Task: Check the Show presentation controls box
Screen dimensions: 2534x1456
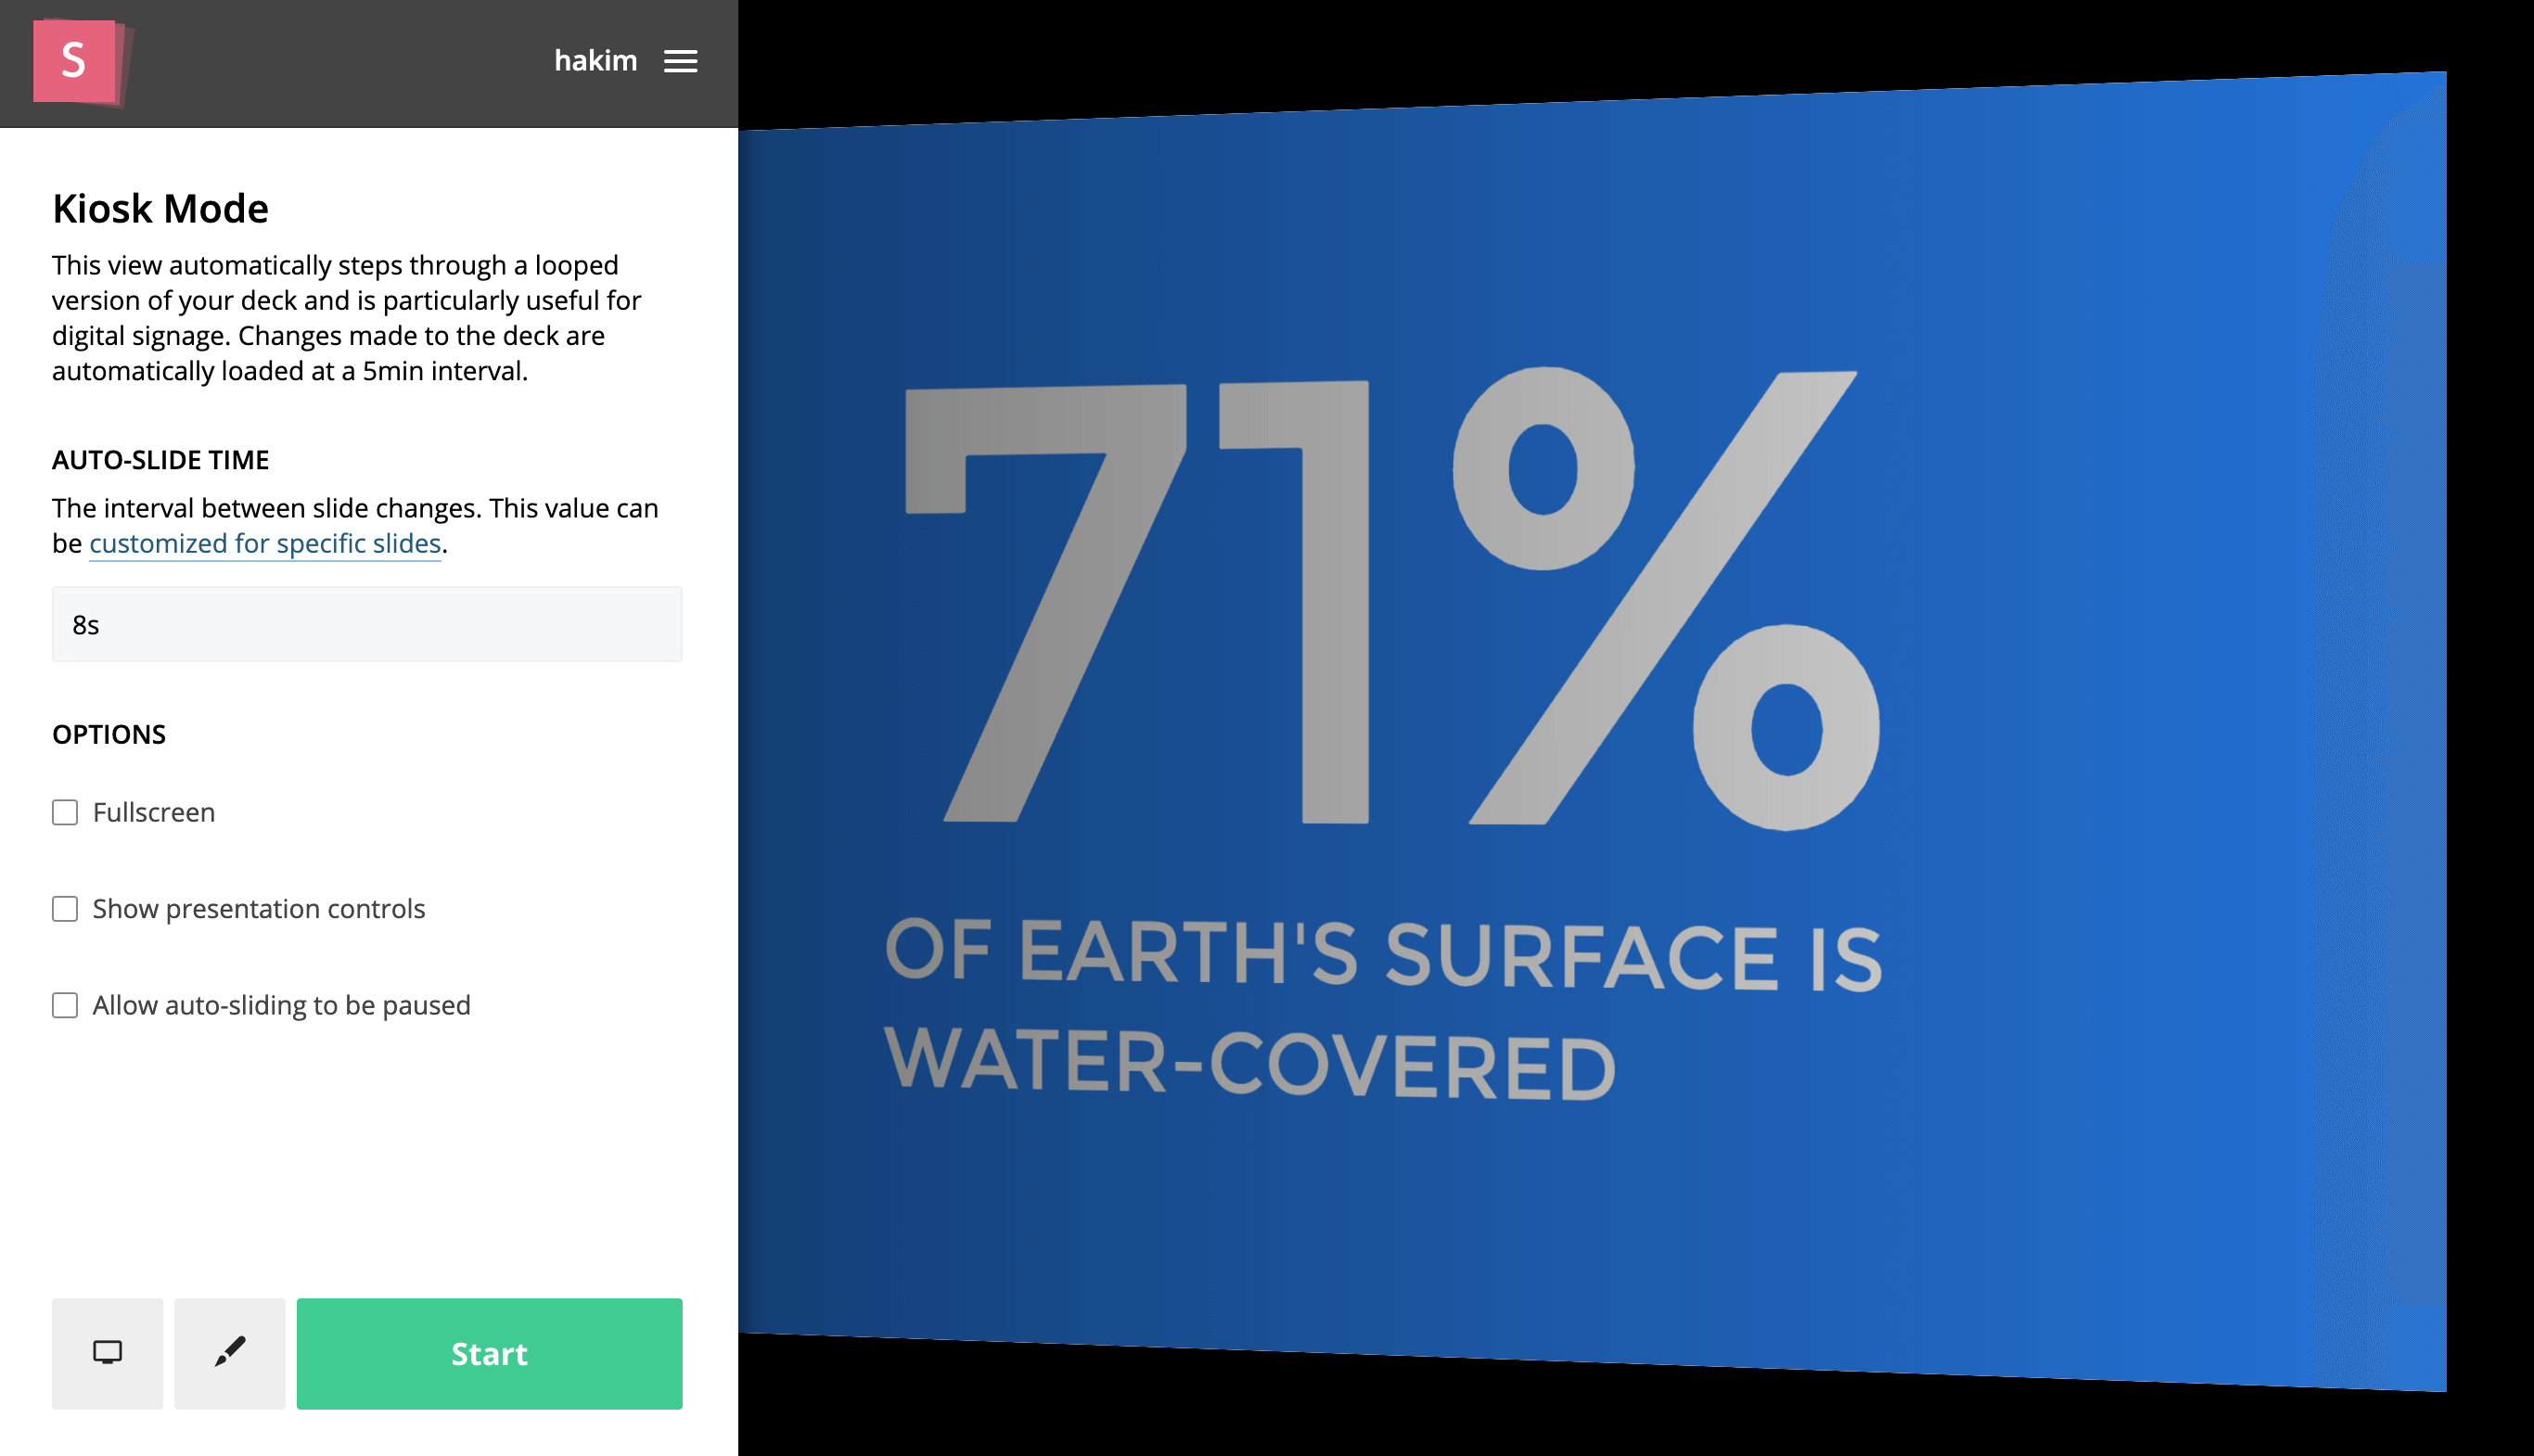Action: pos(65,908)
